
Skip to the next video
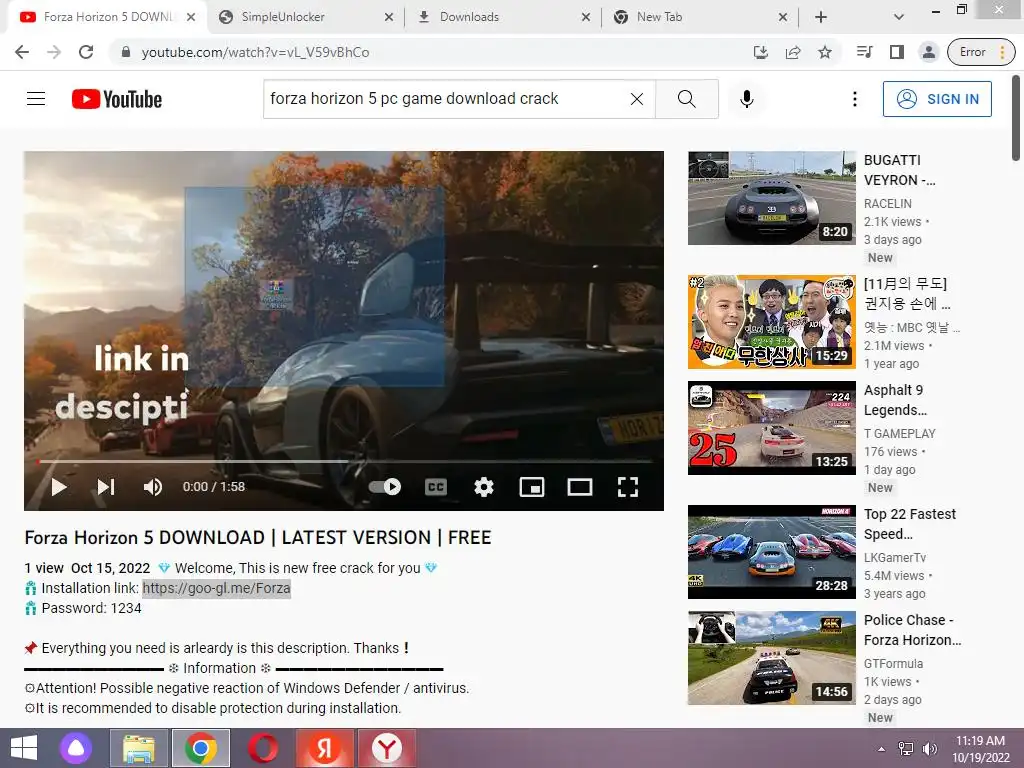(x=106, y=487)
